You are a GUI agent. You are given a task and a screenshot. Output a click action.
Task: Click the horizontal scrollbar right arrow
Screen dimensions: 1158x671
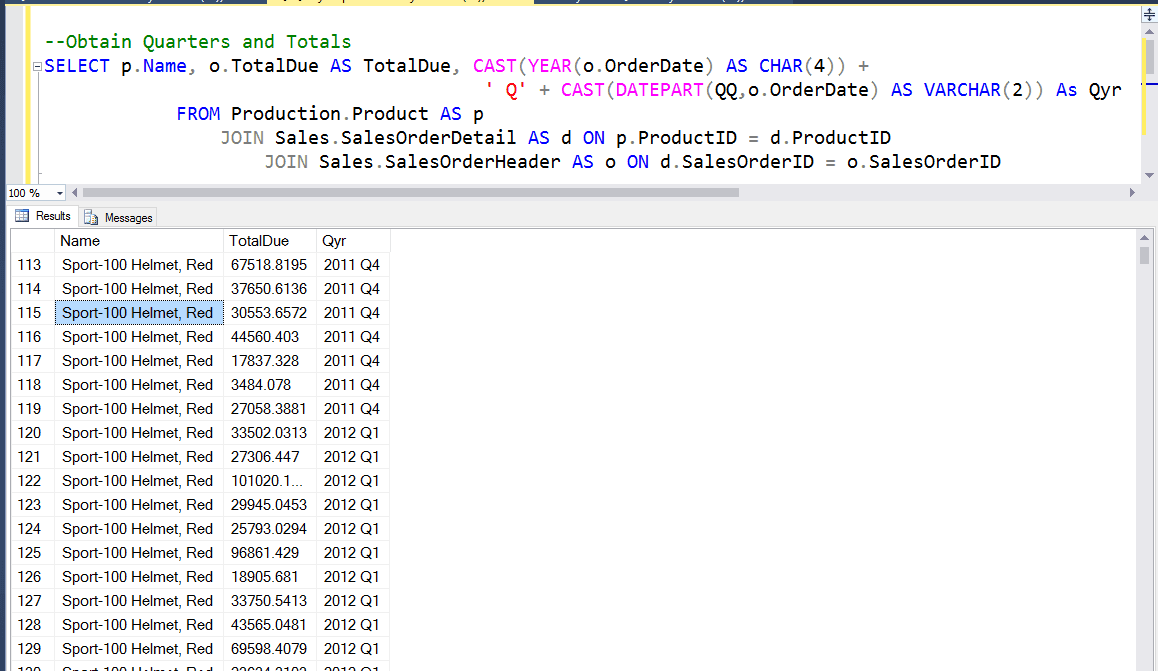(x=1132, y=192)
